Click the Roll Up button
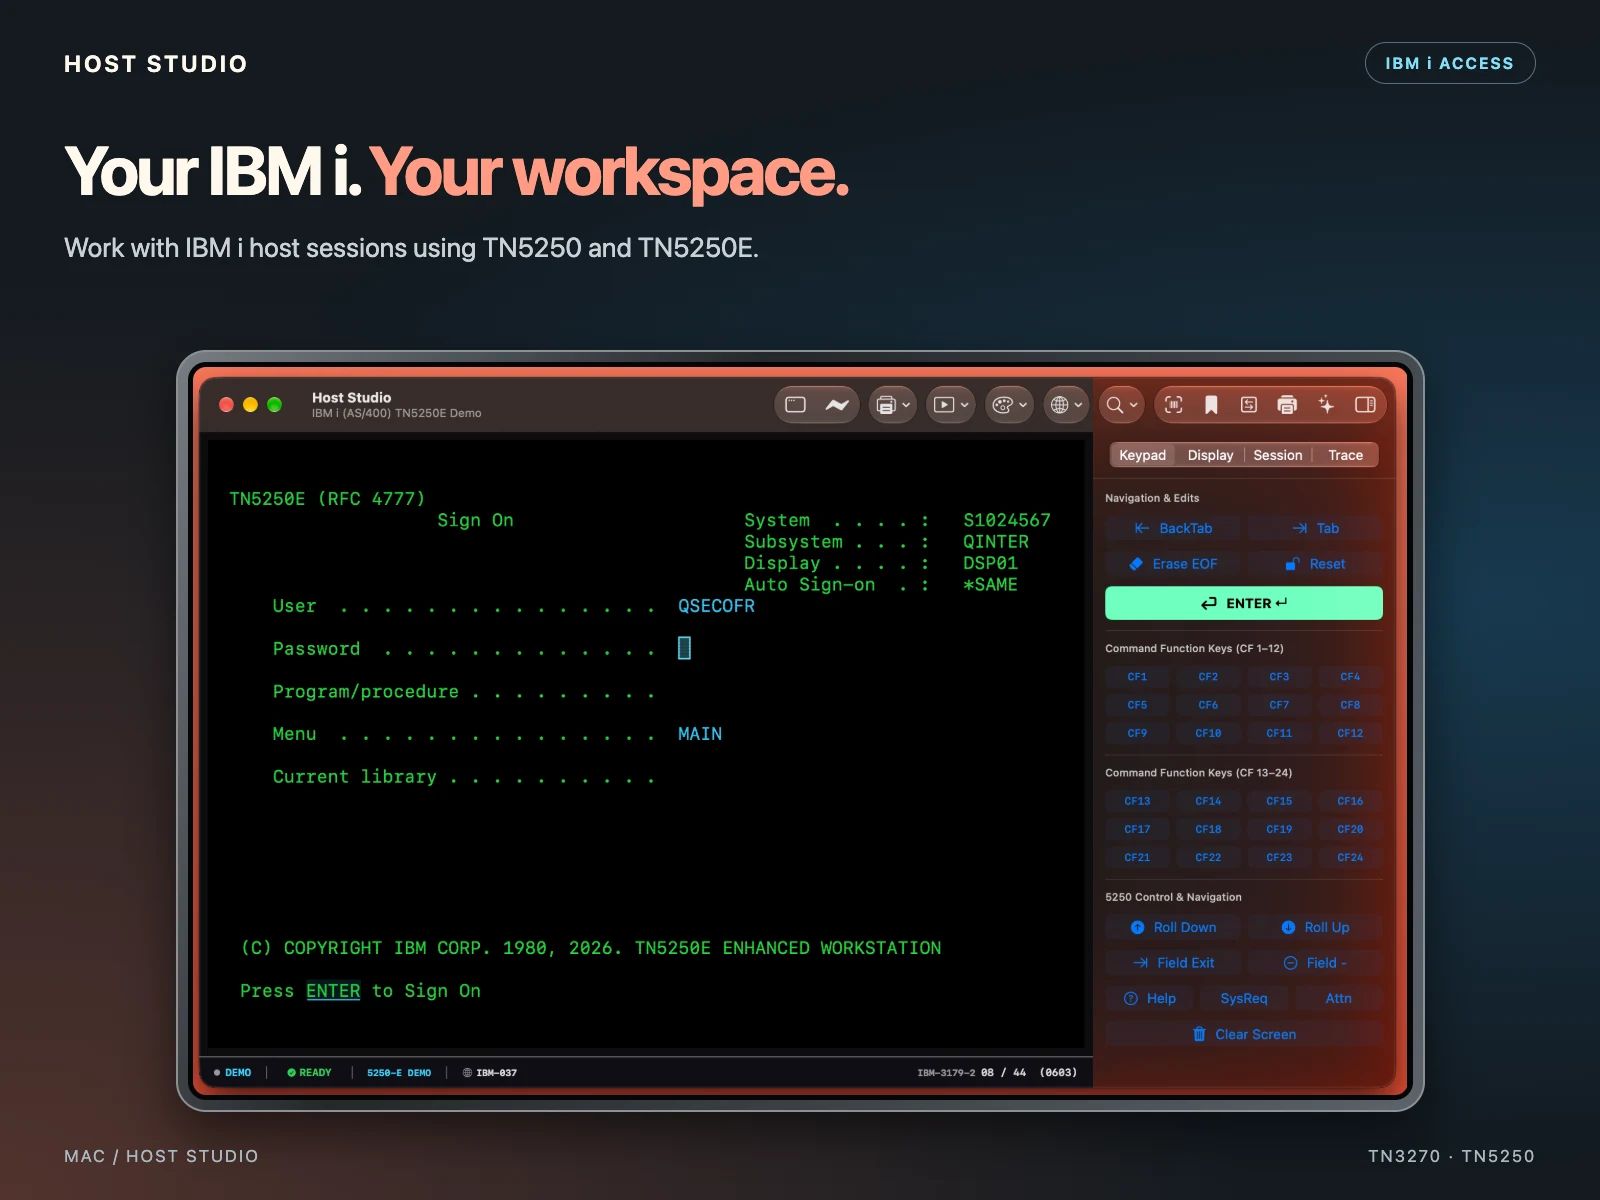Image resolution: width=1600 pixels, height=1200 pixels. coord(1315,927)
